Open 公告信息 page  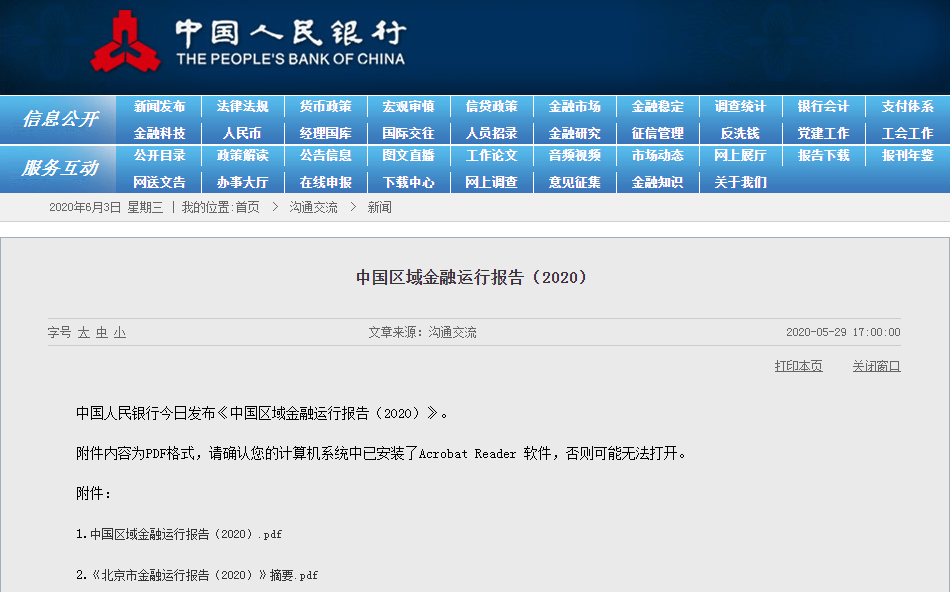click(x=325, y=156)
